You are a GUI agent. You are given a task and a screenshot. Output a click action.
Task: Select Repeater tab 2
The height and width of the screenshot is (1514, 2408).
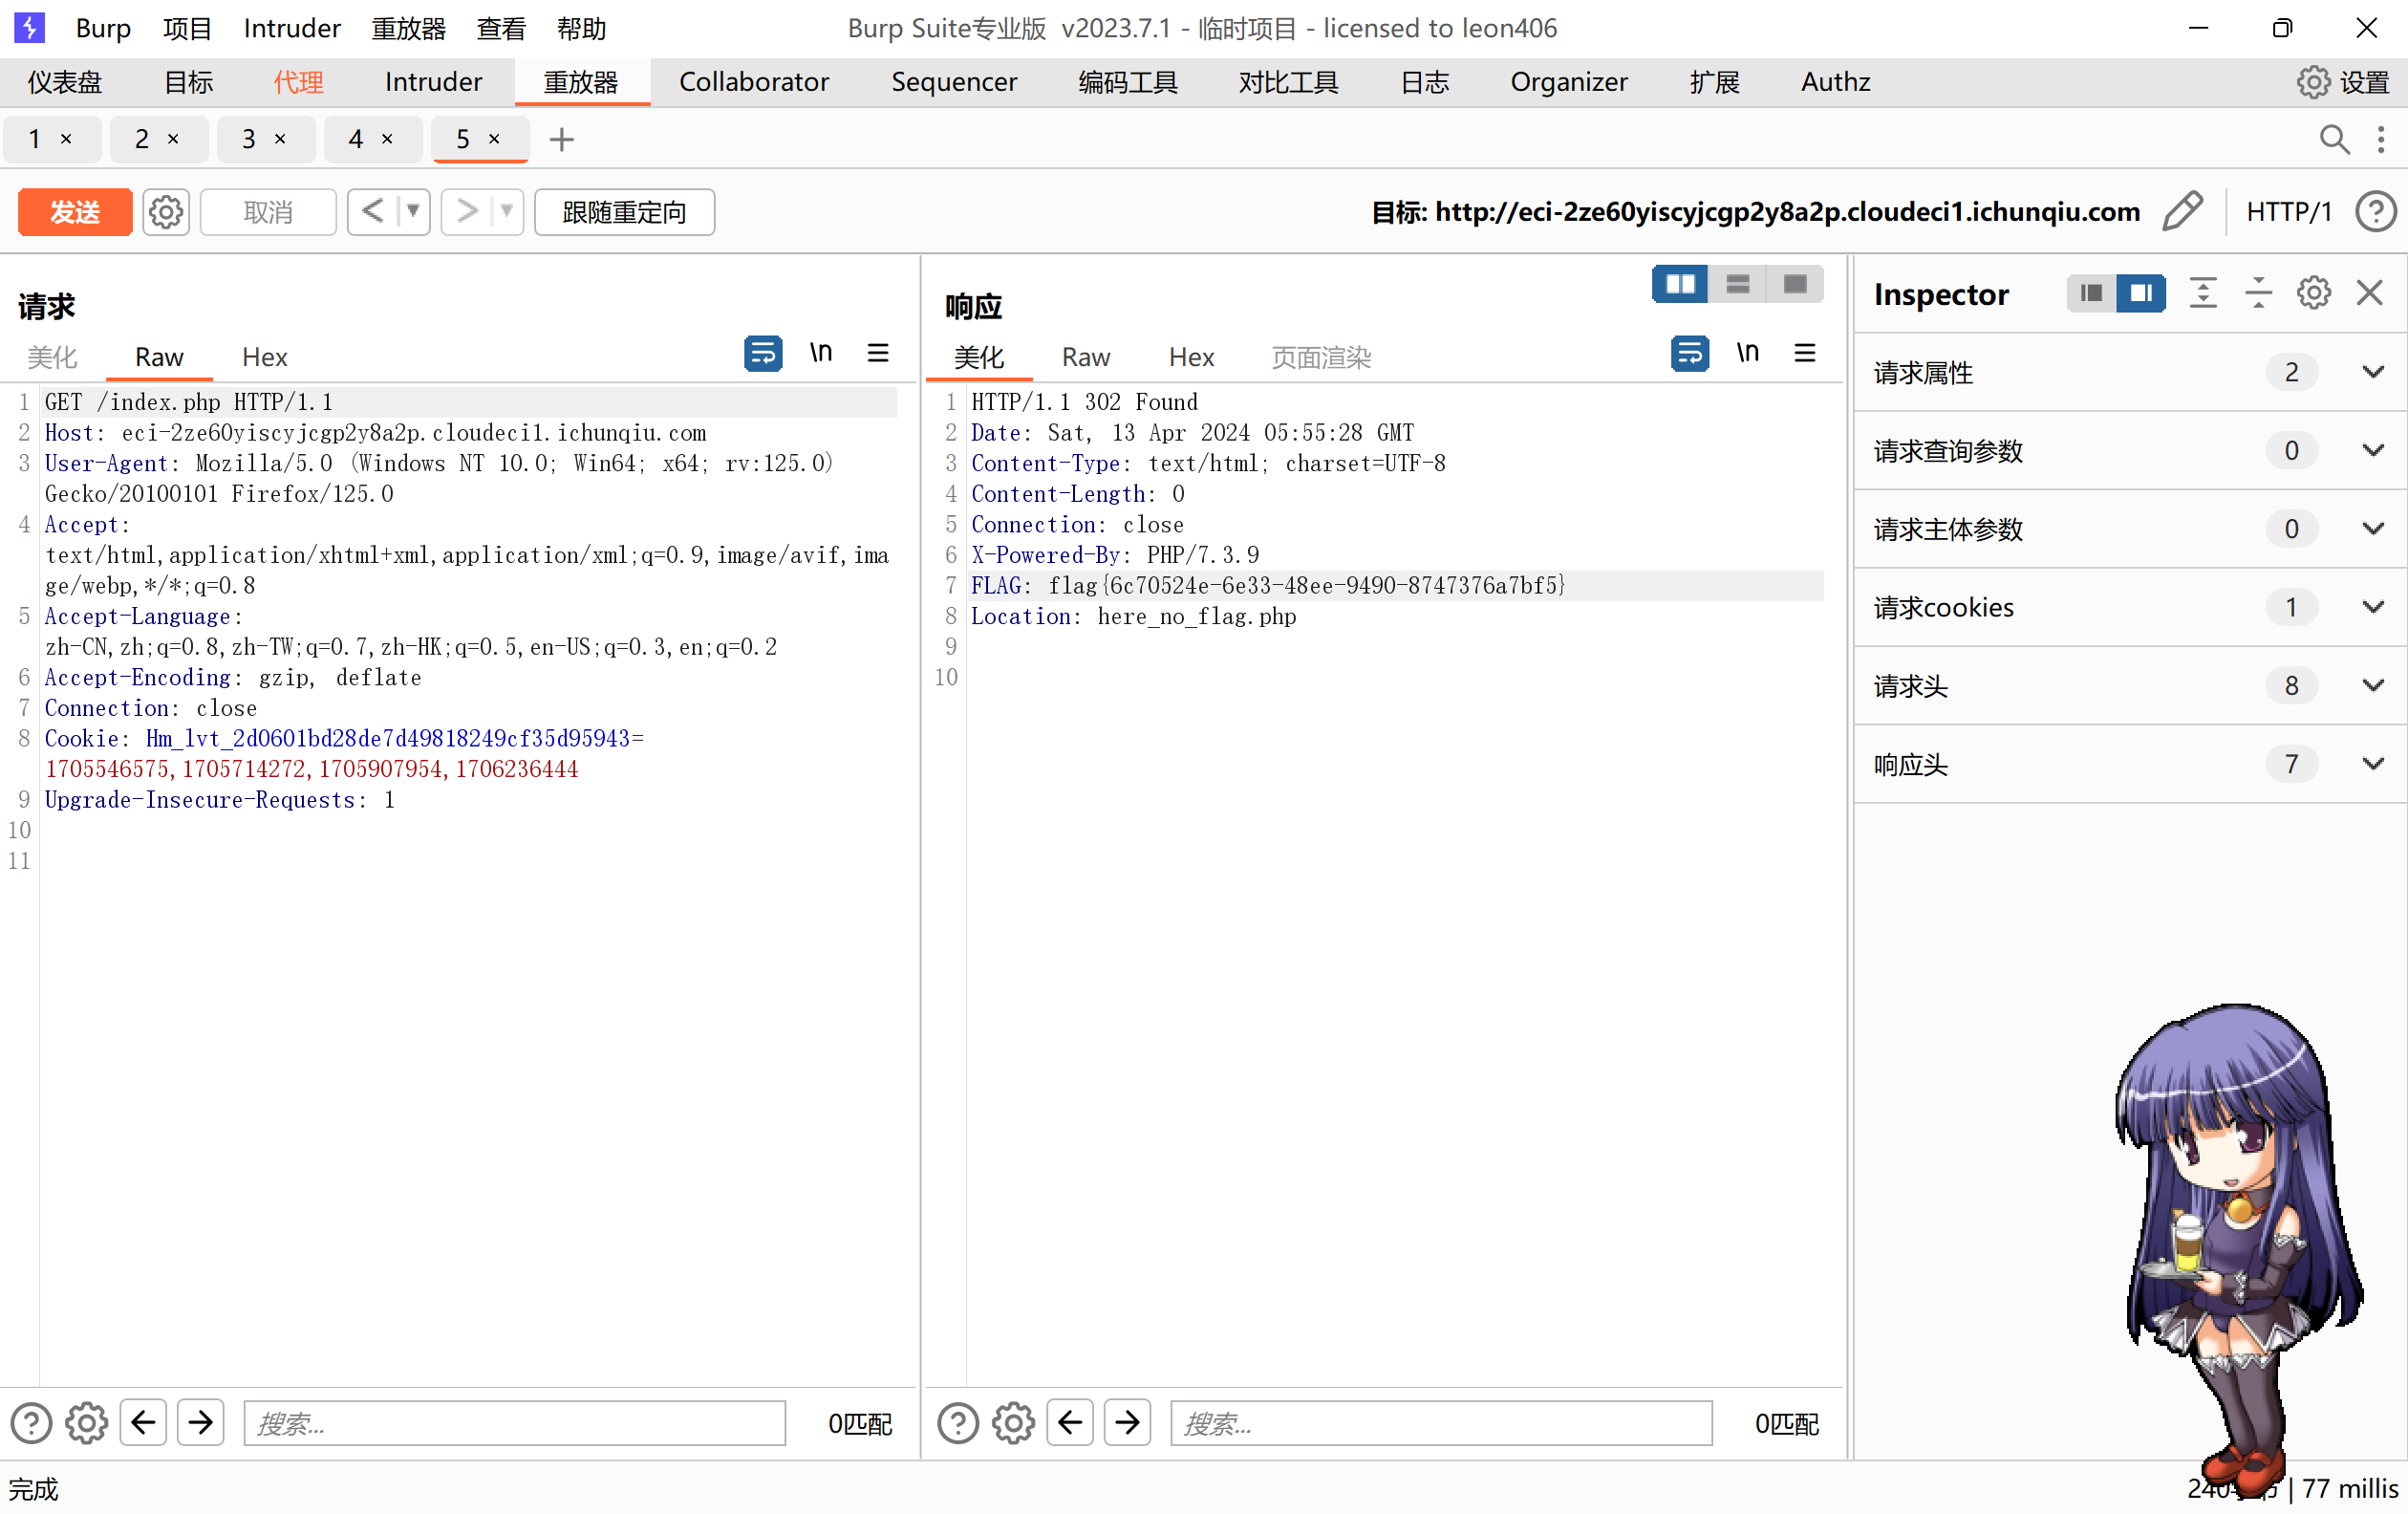pyautogui.click(x=142, y=139)
